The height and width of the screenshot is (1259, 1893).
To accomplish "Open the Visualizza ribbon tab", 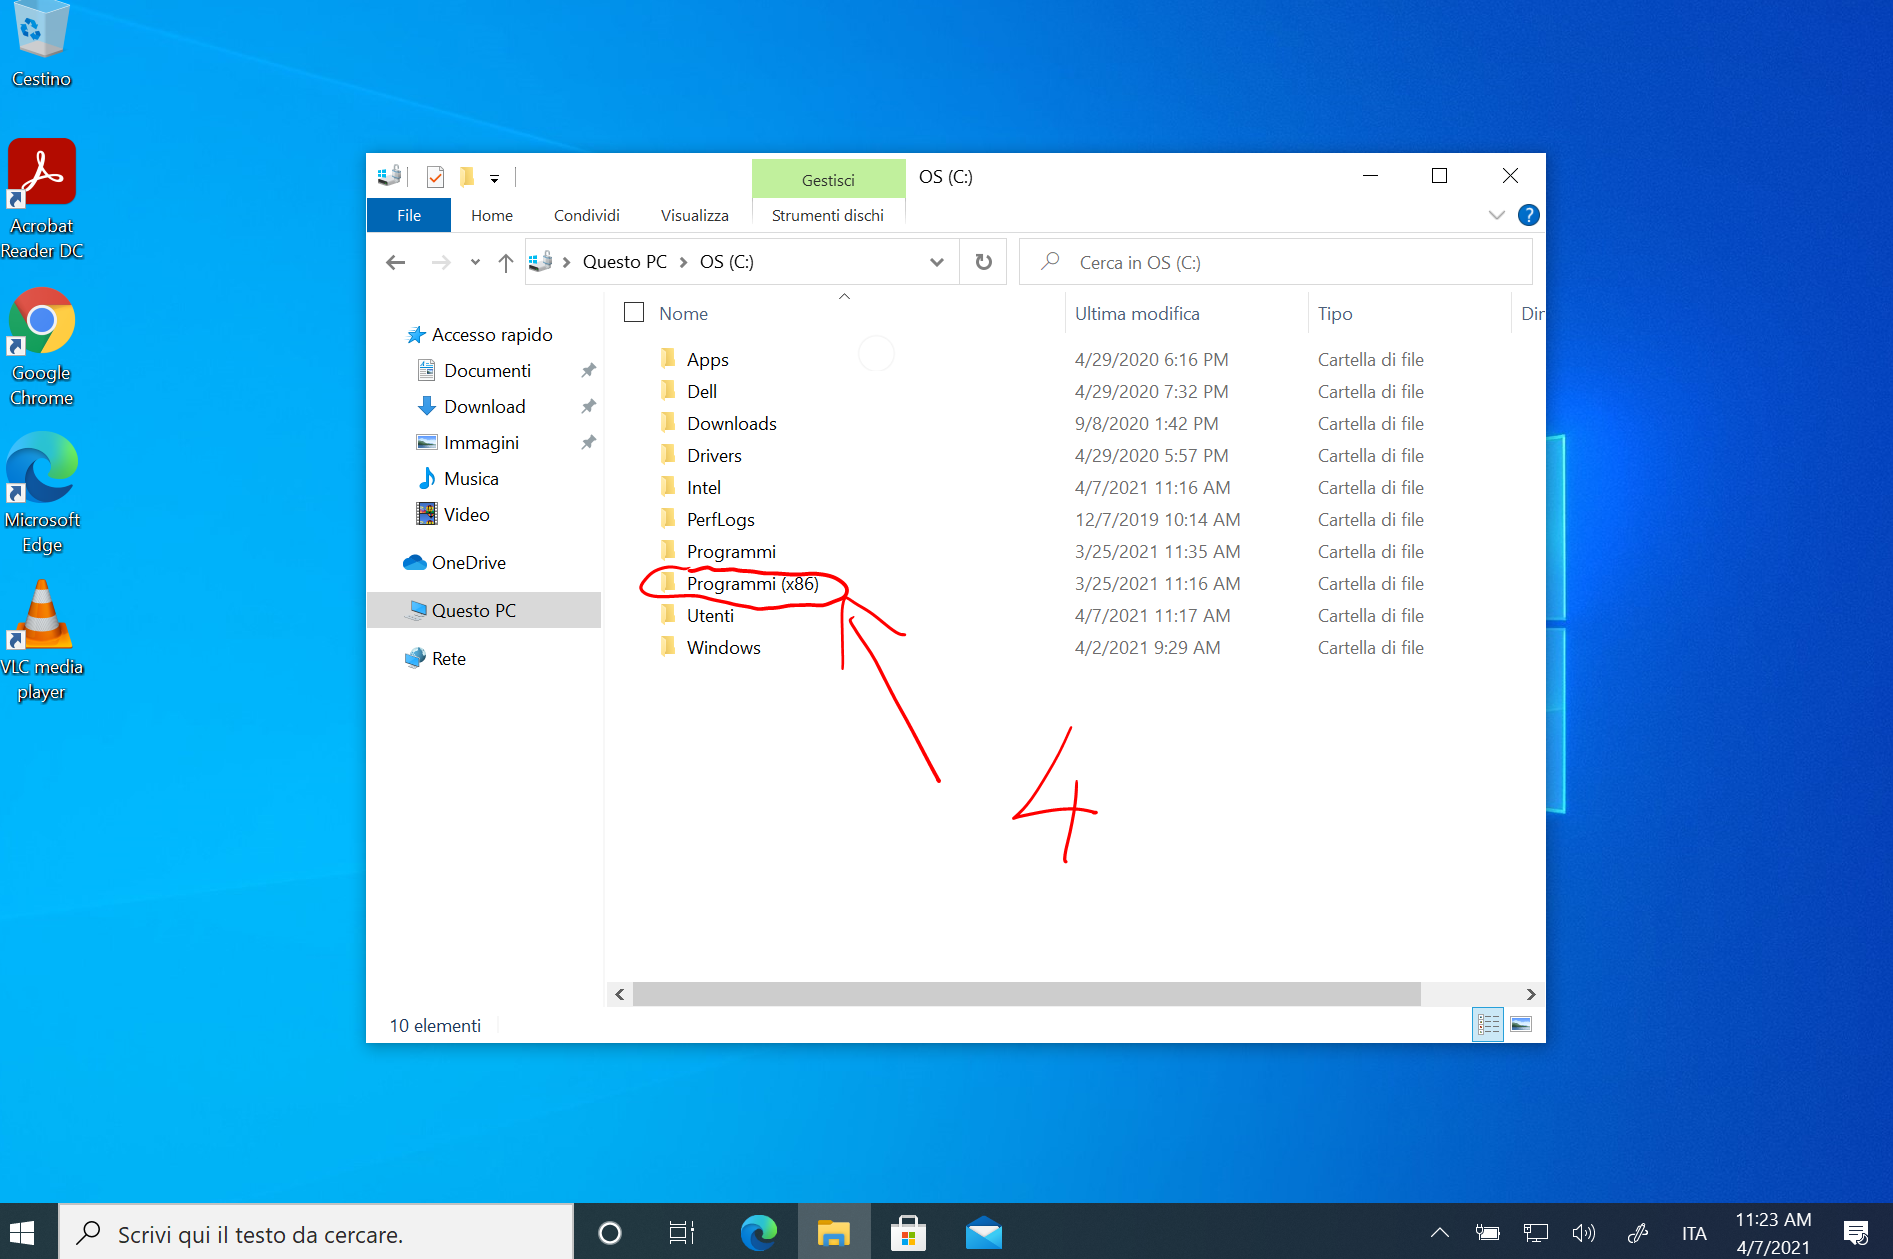I will point(694,215).
